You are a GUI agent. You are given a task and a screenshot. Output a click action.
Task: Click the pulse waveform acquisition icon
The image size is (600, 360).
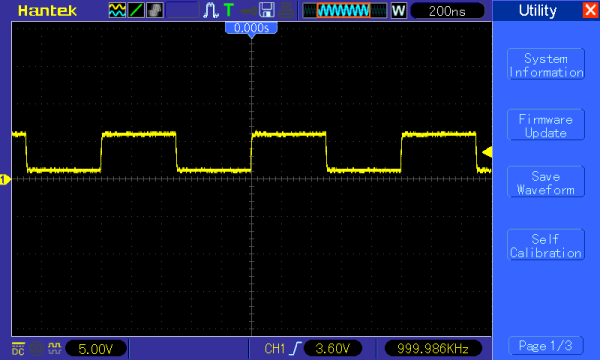[211, 10]
